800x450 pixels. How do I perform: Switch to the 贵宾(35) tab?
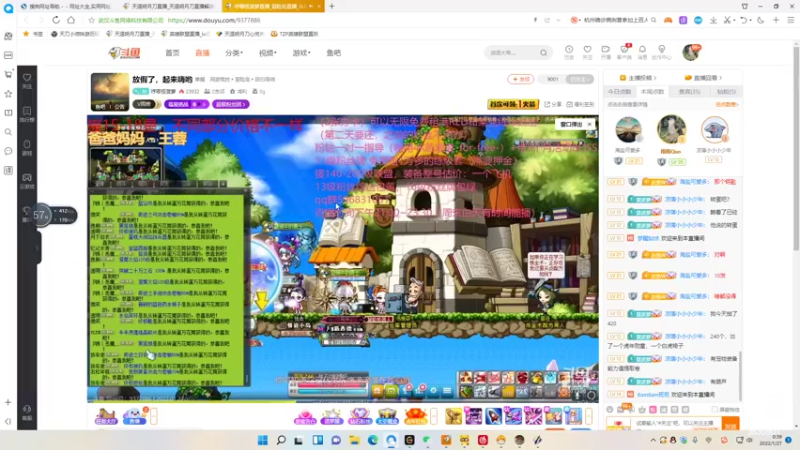click(689, 92)
